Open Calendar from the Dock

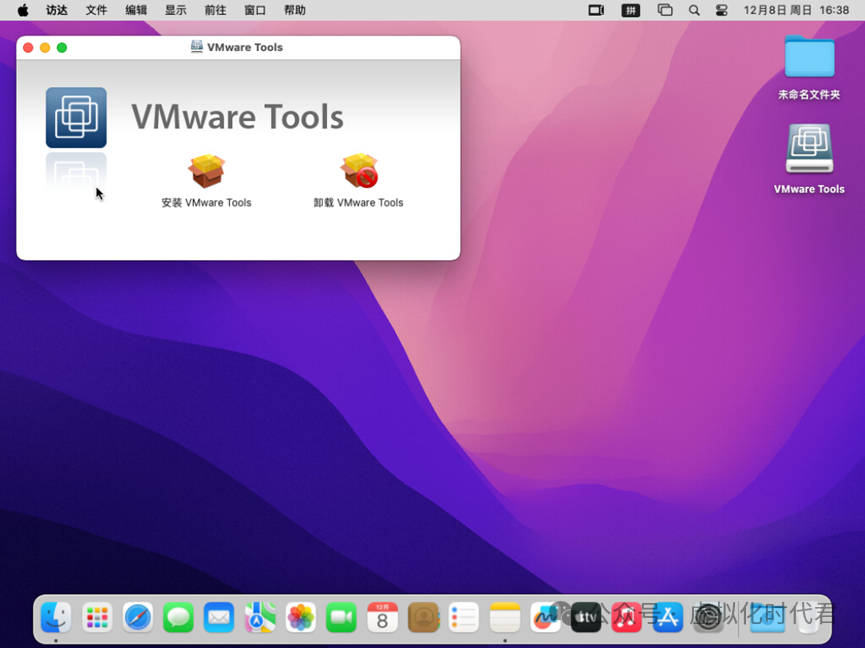coord(382,617)
